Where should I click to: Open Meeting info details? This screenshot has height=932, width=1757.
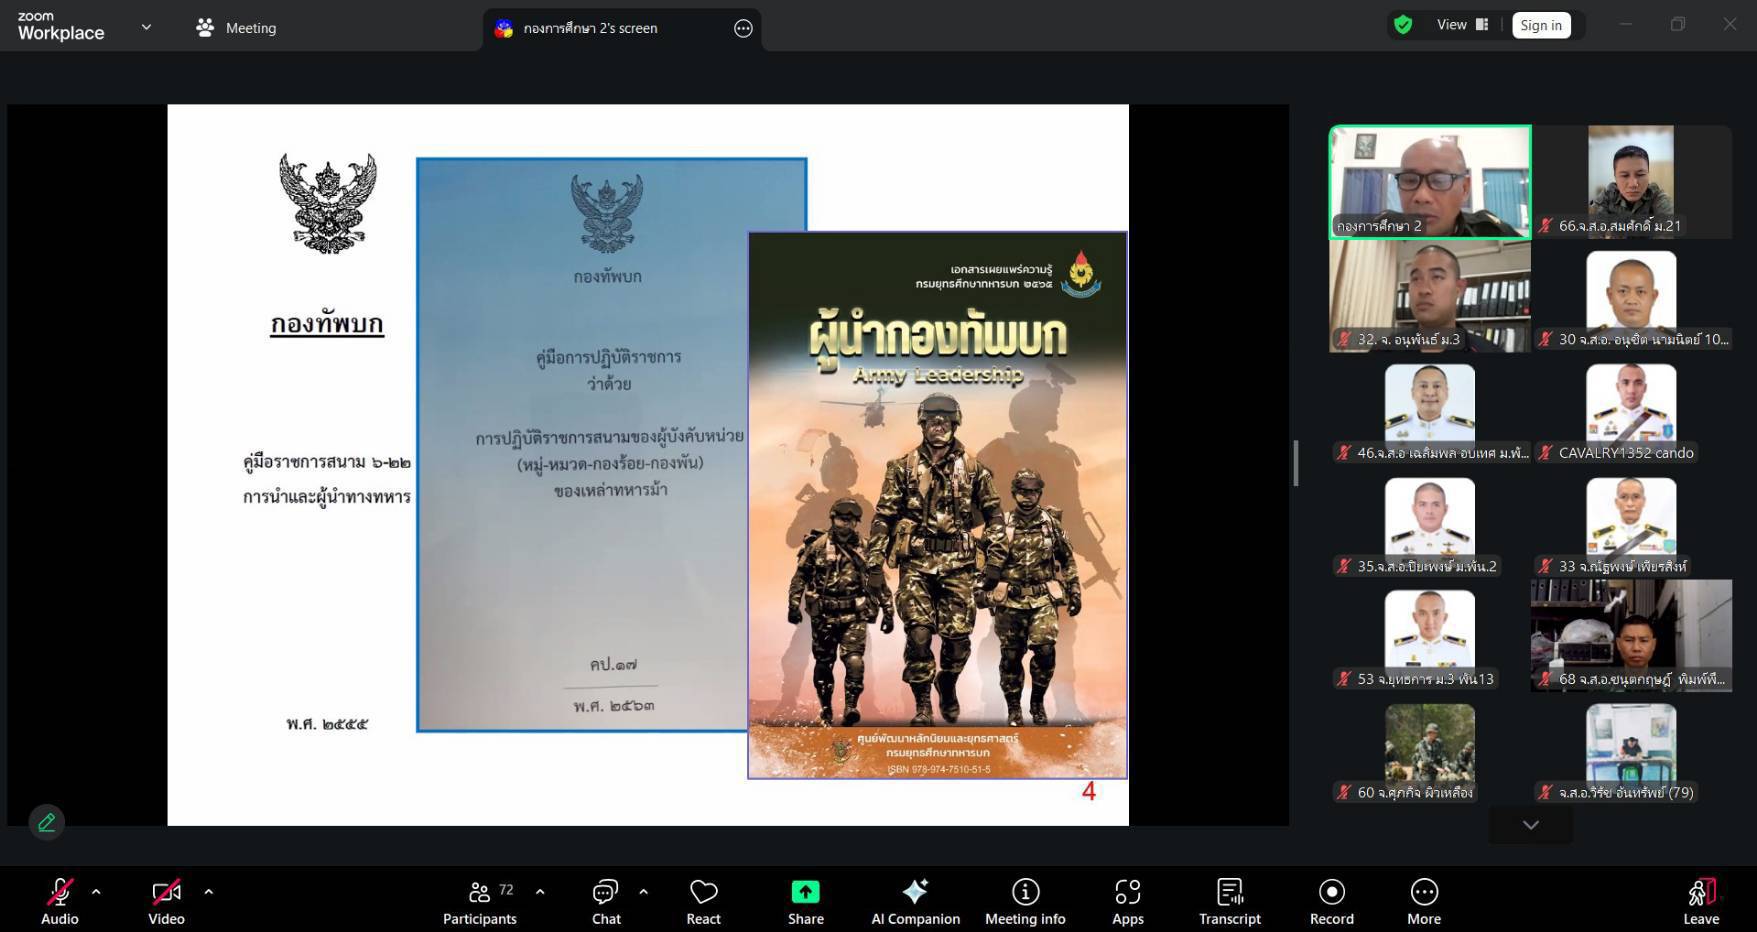coord(1025,901)
